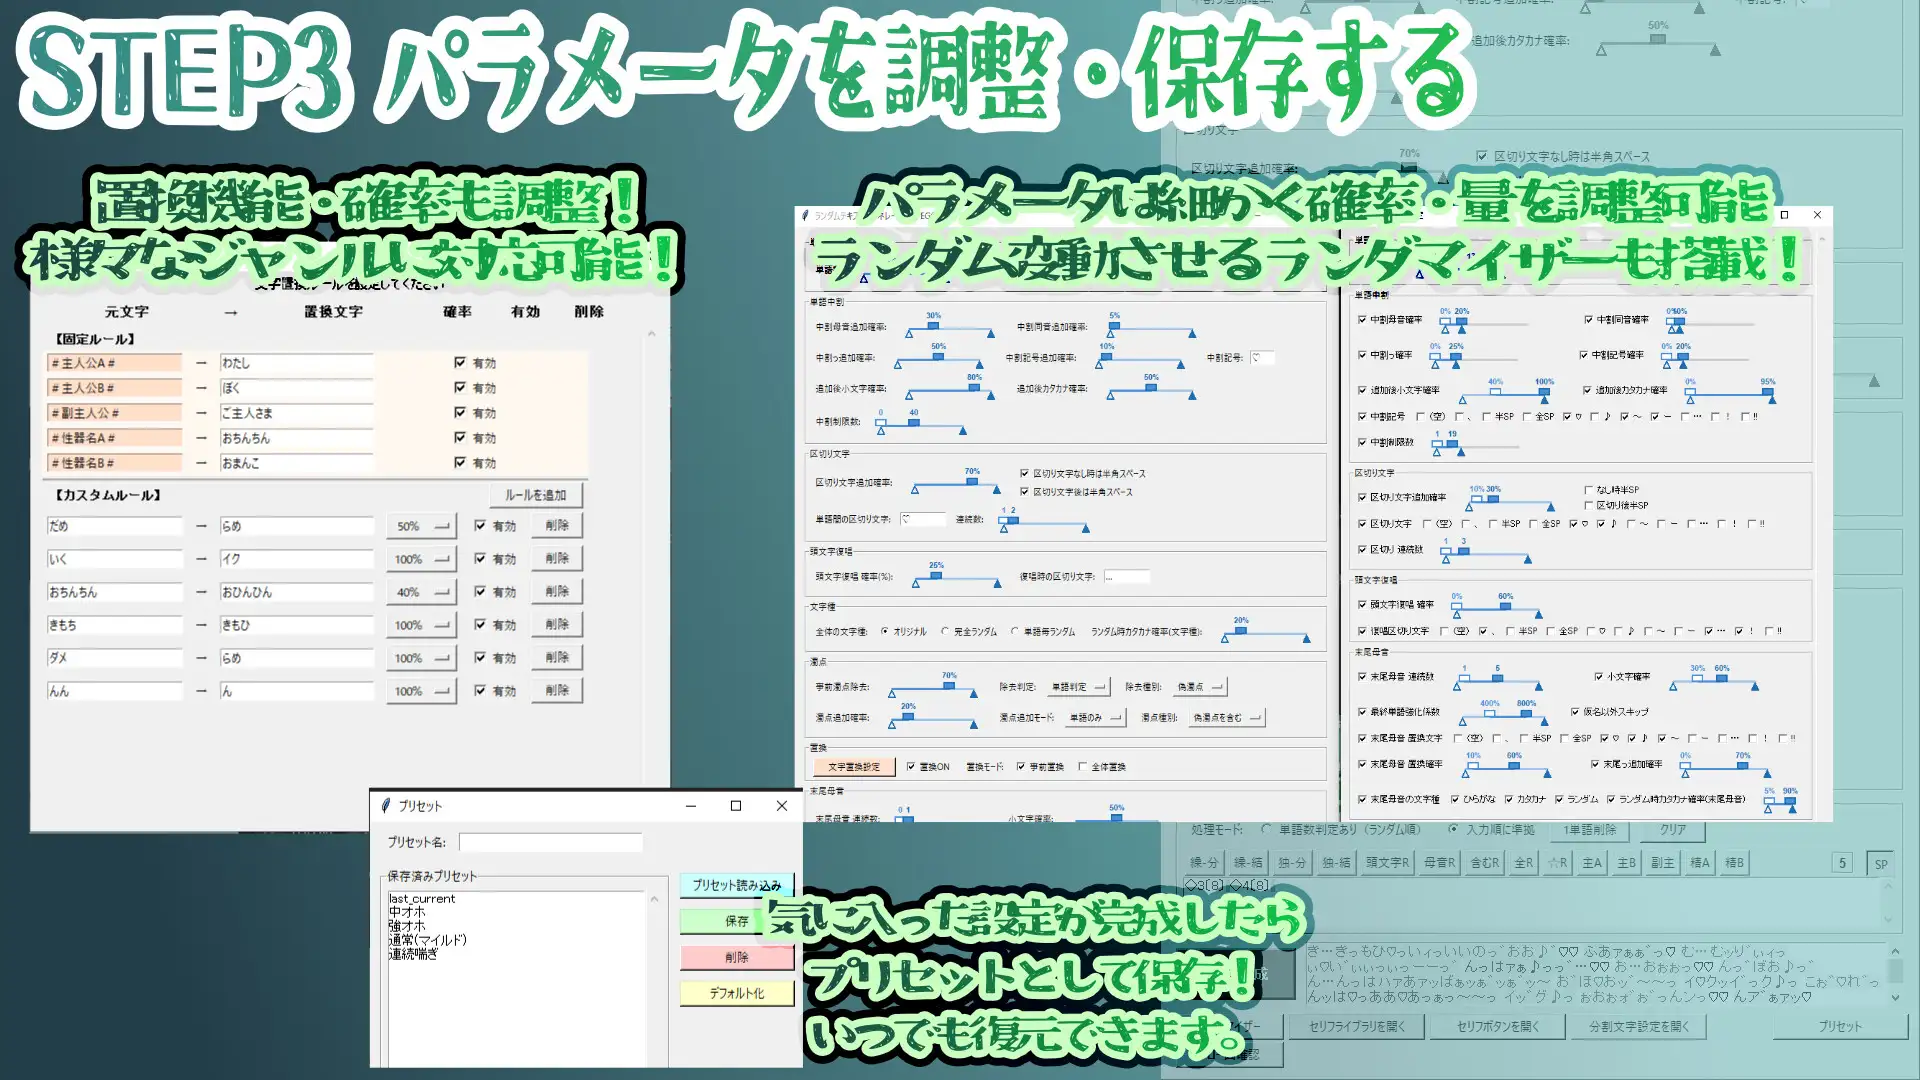Open the 50% probability dropdown for だめ rule

click(420, 525)
